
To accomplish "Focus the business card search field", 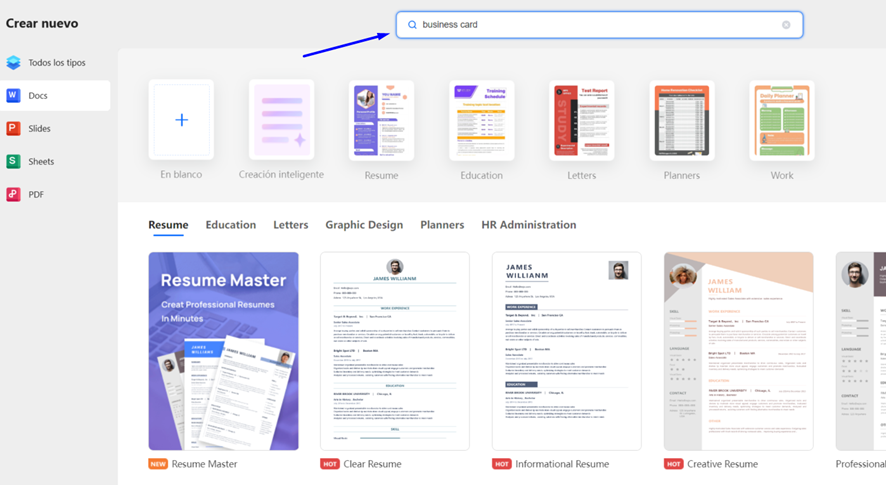I will 600,25.
